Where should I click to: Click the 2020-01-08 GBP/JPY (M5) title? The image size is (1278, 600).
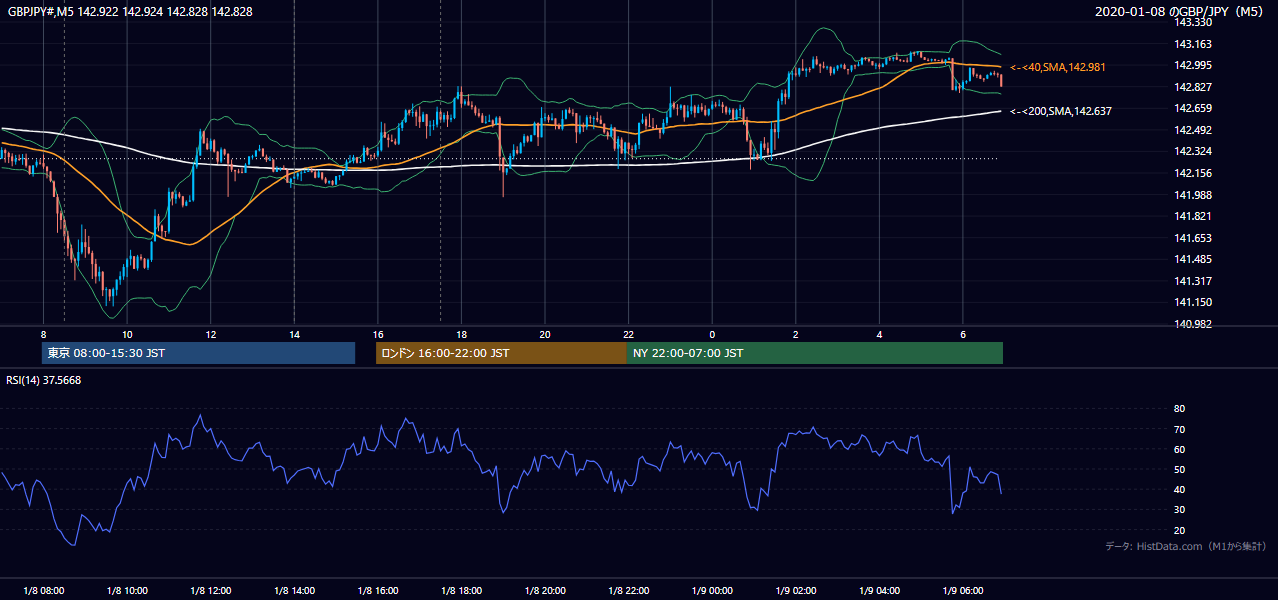1180,11
